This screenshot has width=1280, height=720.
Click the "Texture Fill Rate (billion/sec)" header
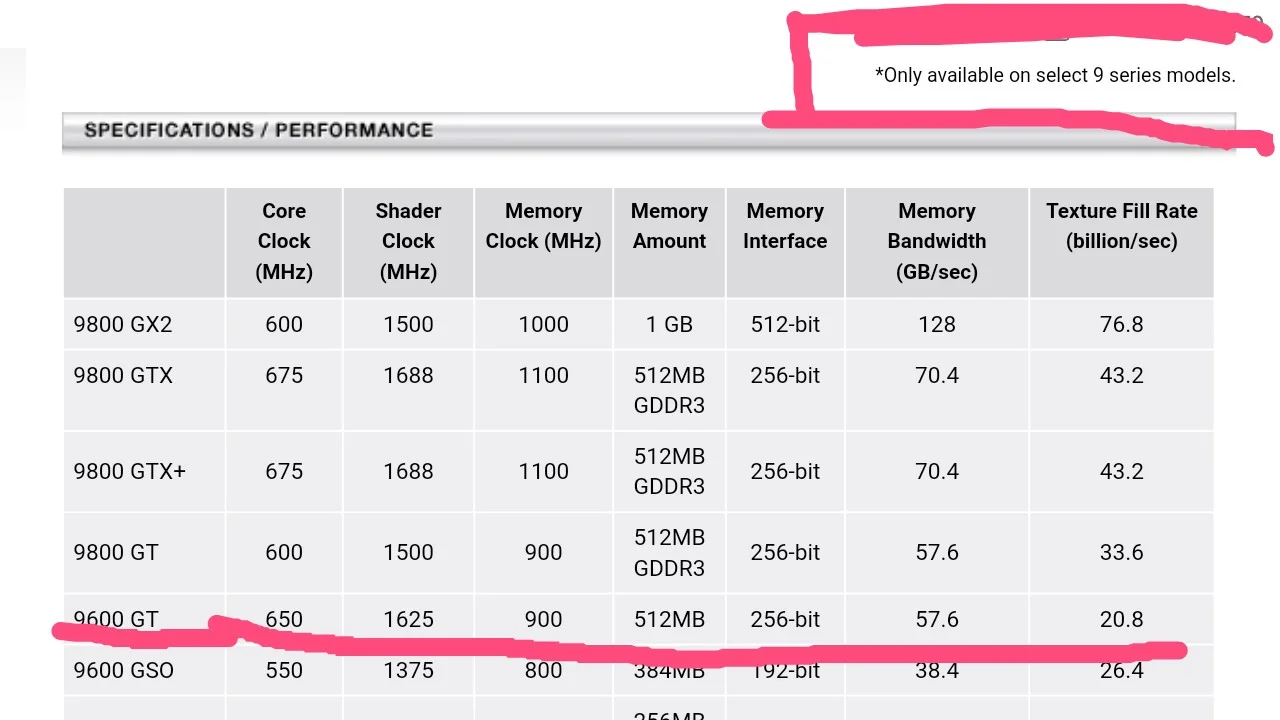1122,226
